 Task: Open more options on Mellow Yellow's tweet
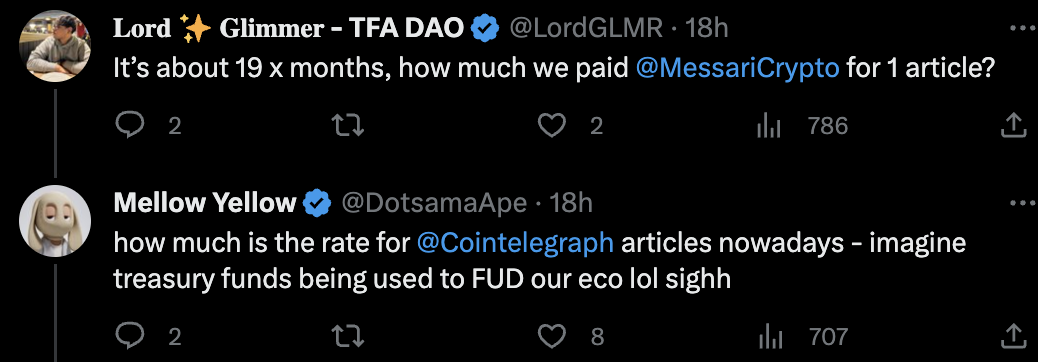1022,203
